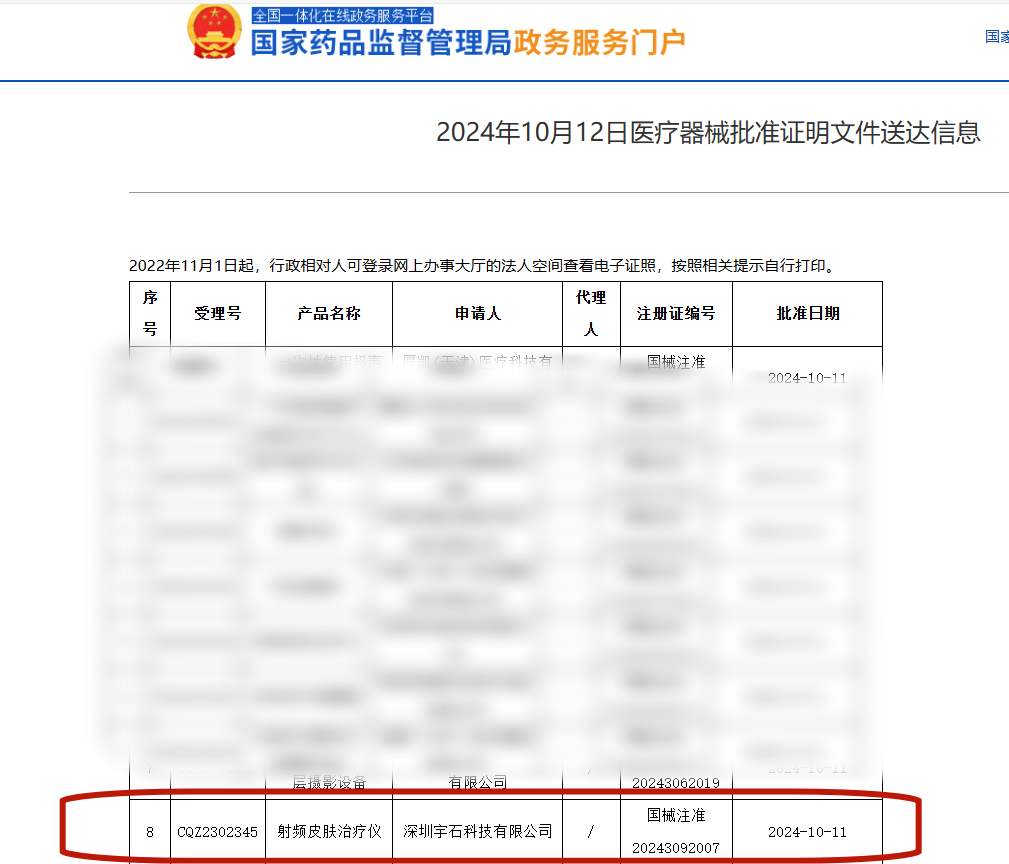Click the 注册证编号 column header

tap(676, 313)
